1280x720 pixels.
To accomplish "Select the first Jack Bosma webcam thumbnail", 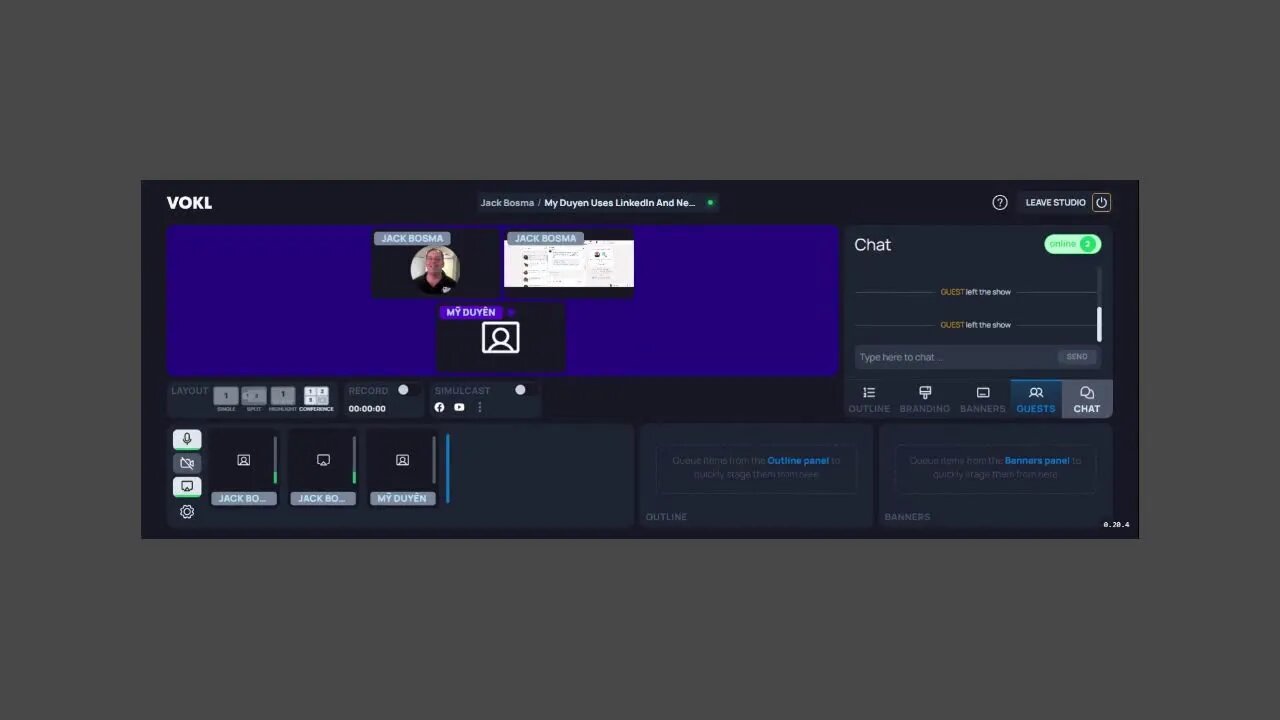I will pos(244,467).
